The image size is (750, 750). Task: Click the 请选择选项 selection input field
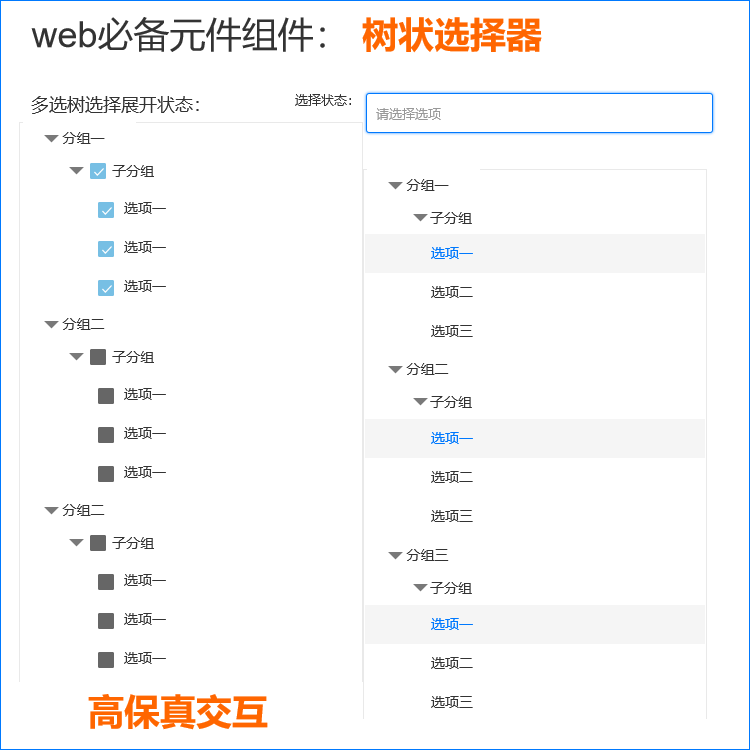pyautogui.click(x=539, y=113)
